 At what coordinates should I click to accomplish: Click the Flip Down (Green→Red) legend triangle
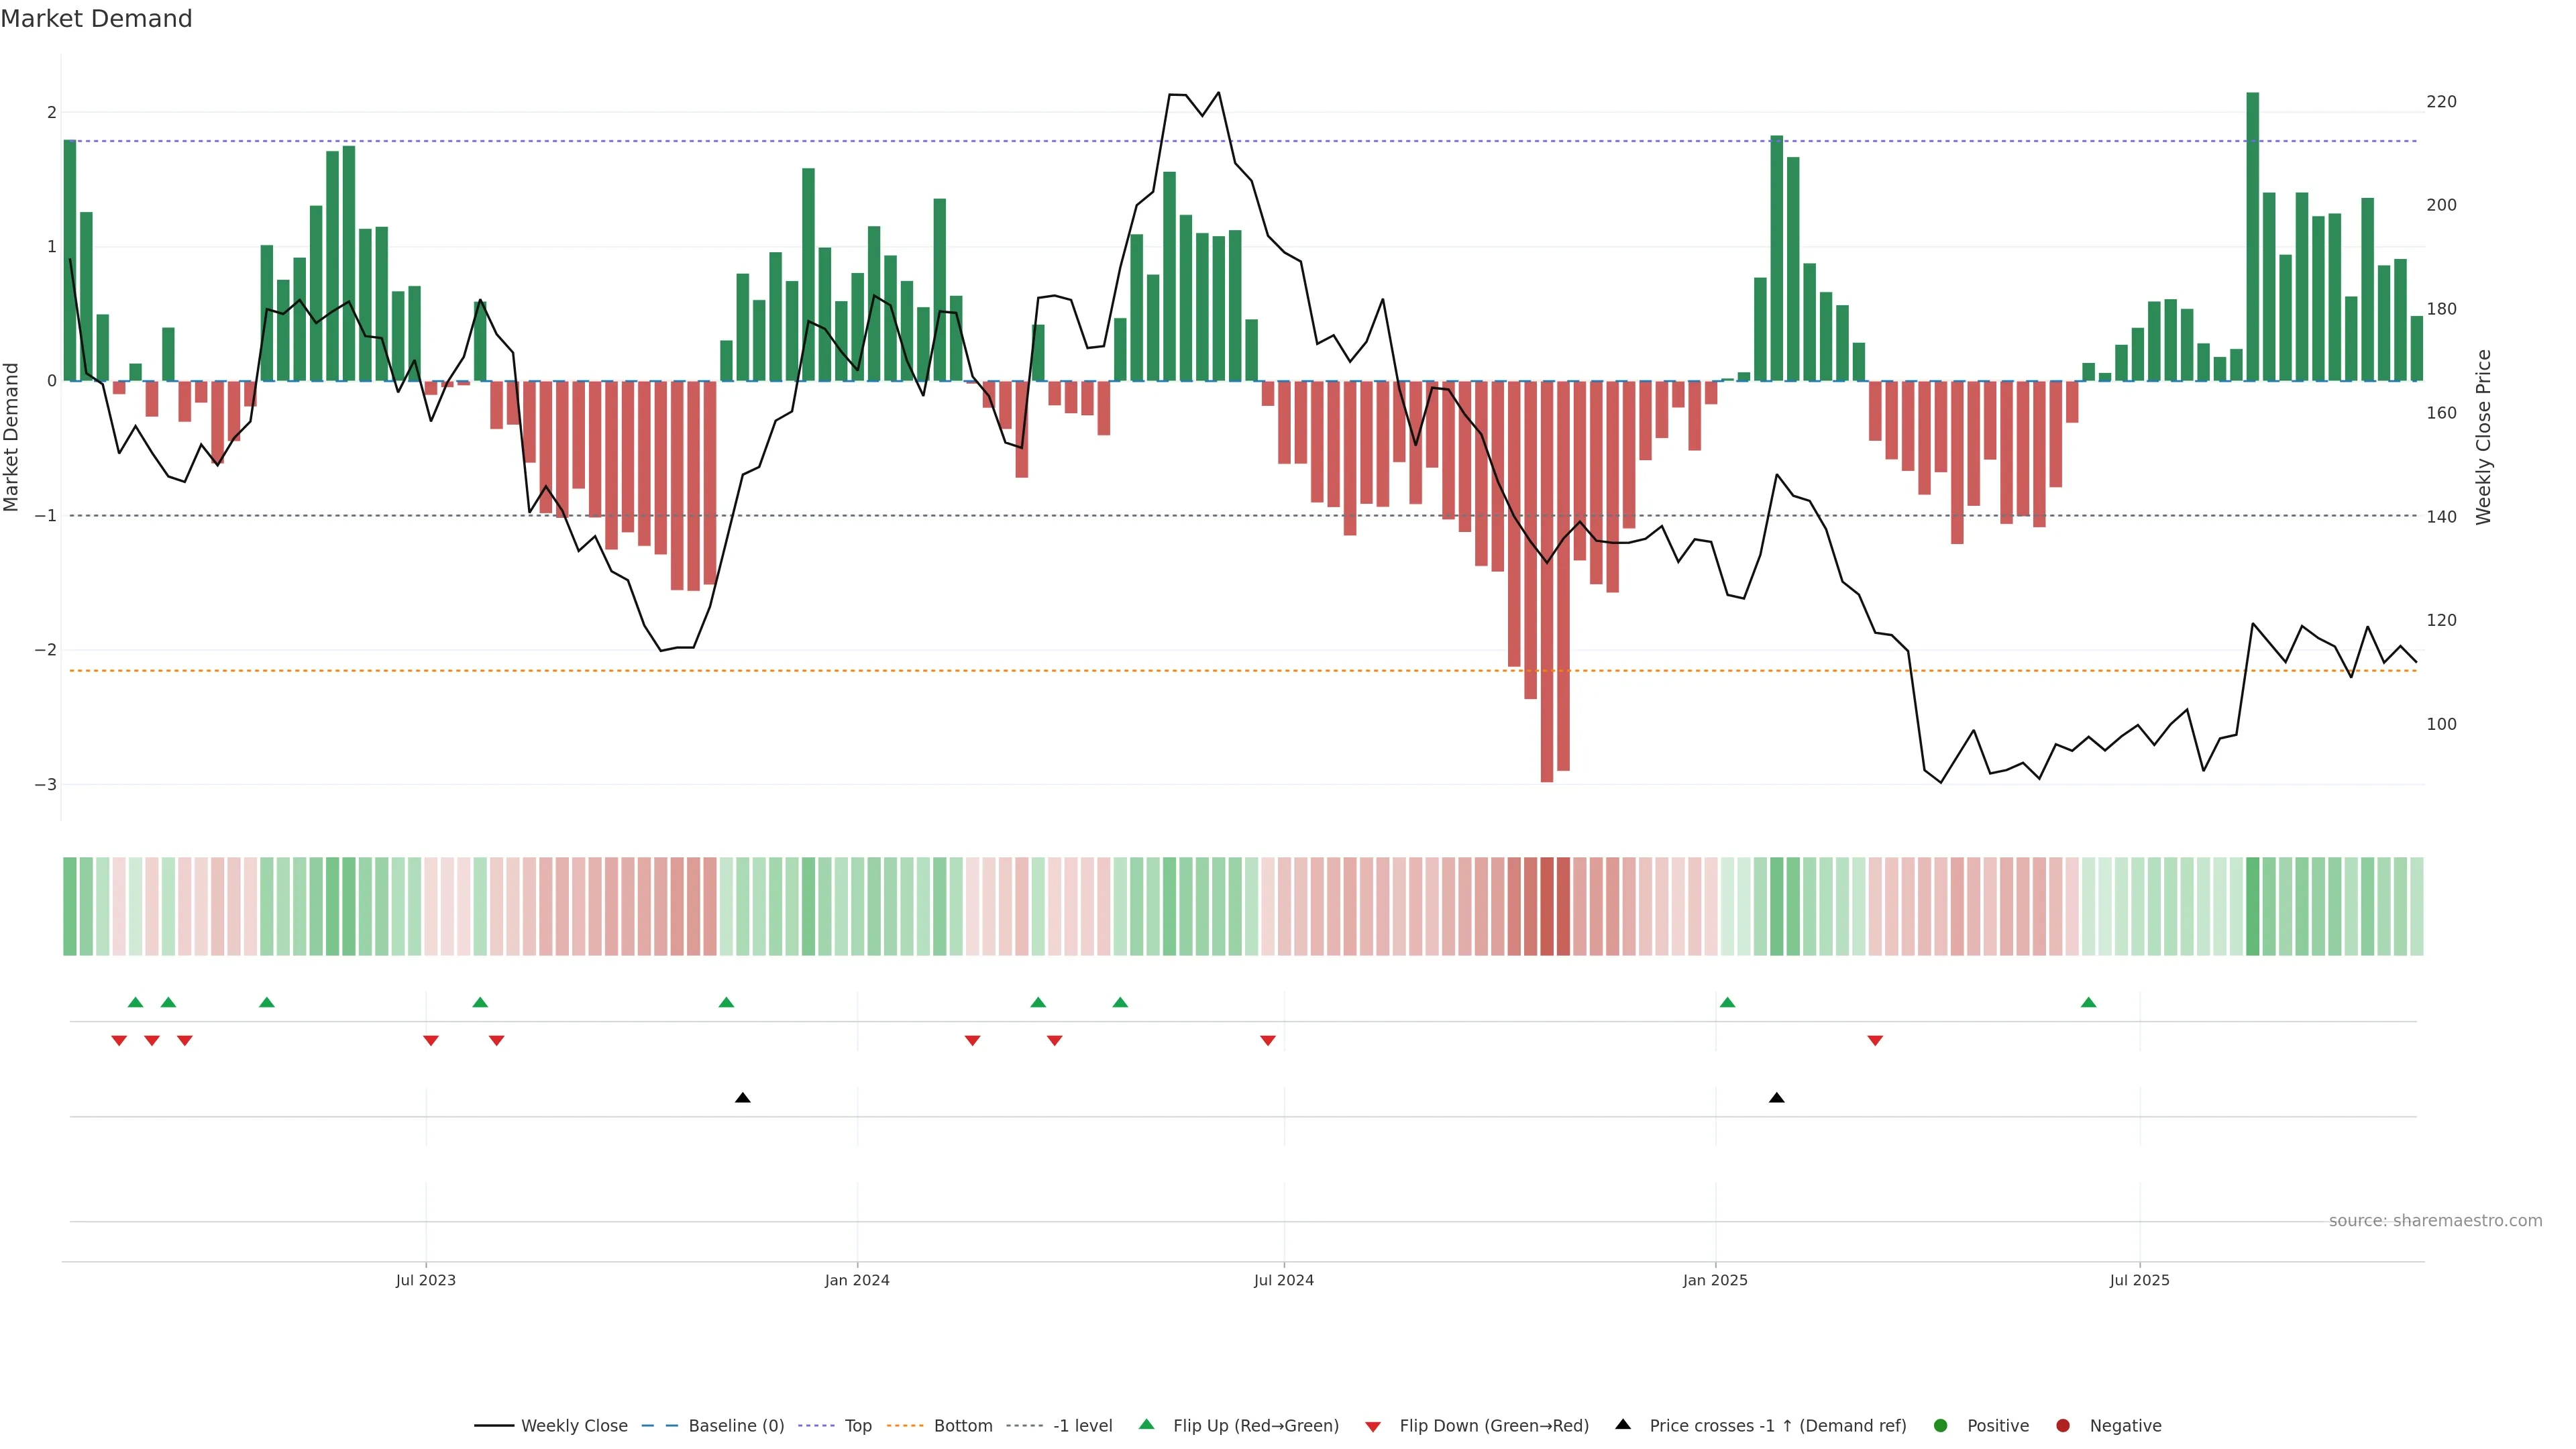click(x=1373, y=1427)
